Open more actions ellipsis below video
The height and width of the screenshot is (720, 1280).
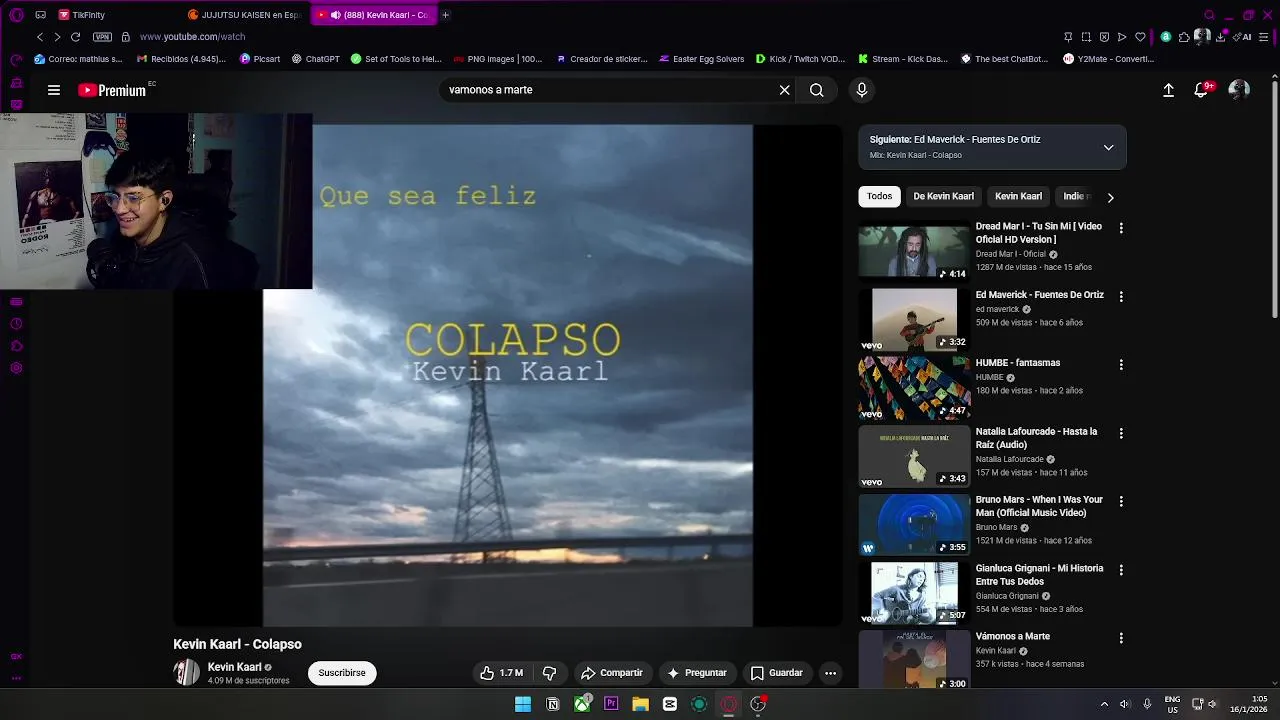[830, 673]
